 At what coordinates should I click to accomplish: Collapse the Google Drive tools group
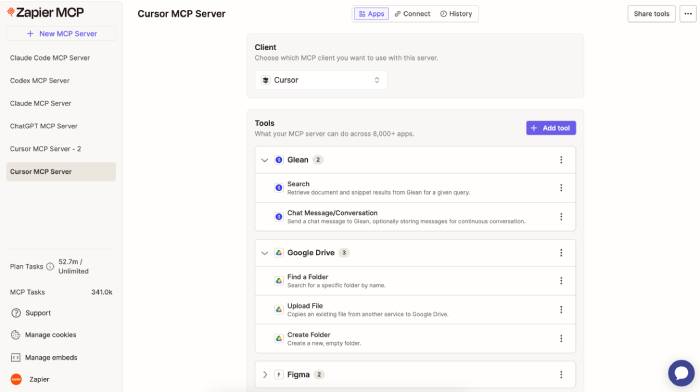(x=265, y=253)
